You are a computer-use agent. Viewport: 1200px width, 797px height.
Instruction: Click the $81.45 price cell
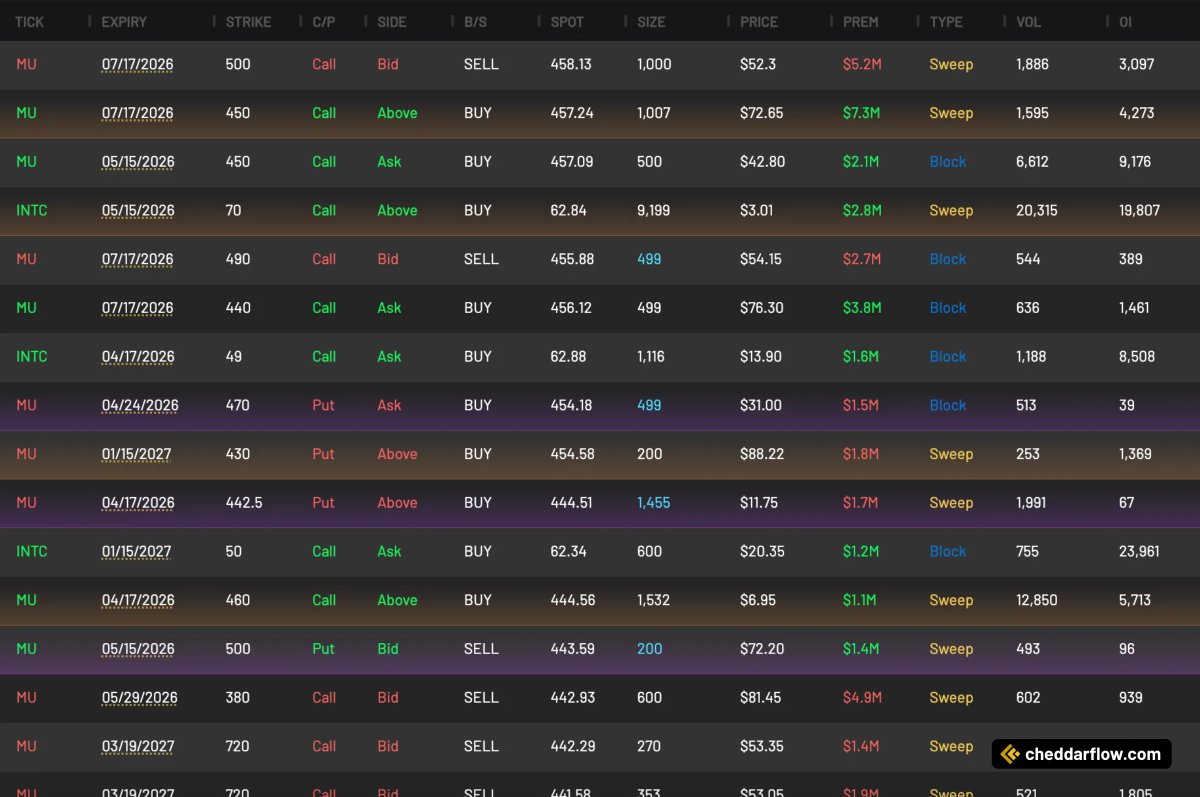[x=761, y=698]
